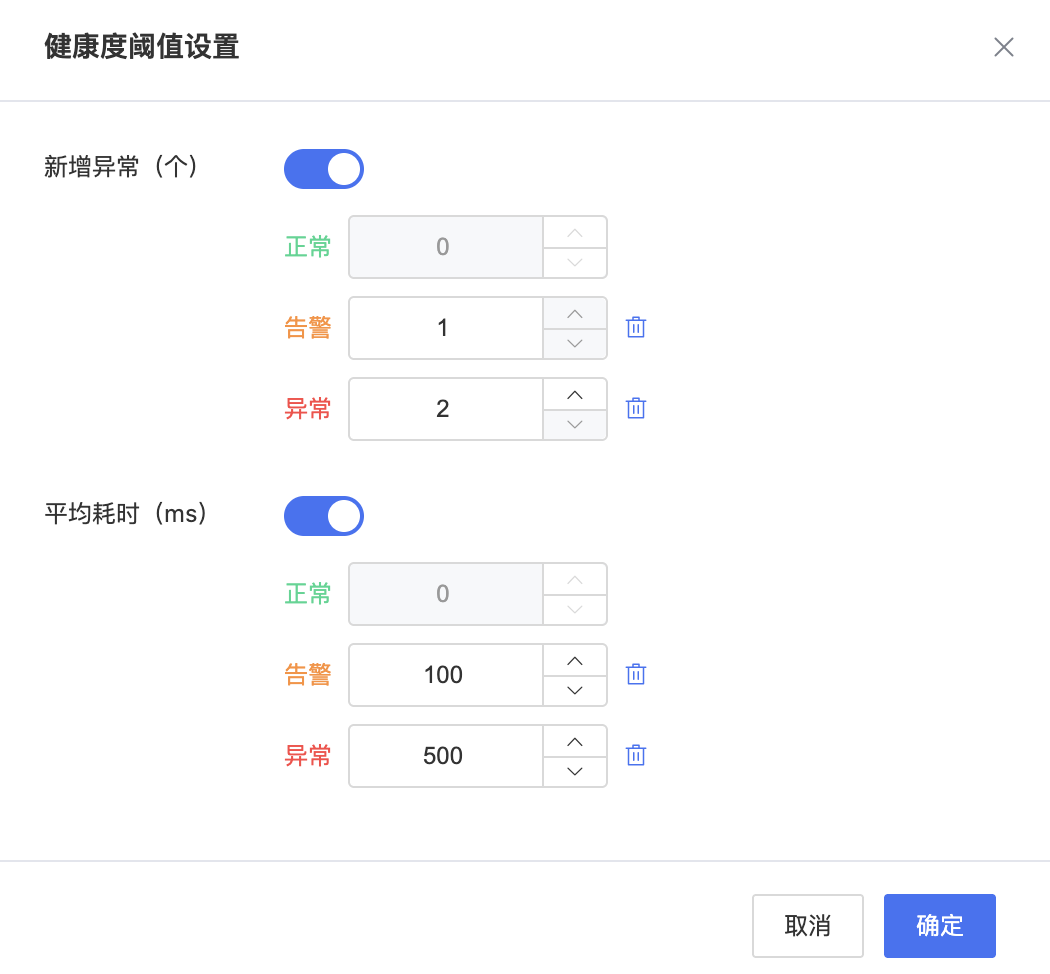Select the 异常 input field showing 2

[445, 409]
